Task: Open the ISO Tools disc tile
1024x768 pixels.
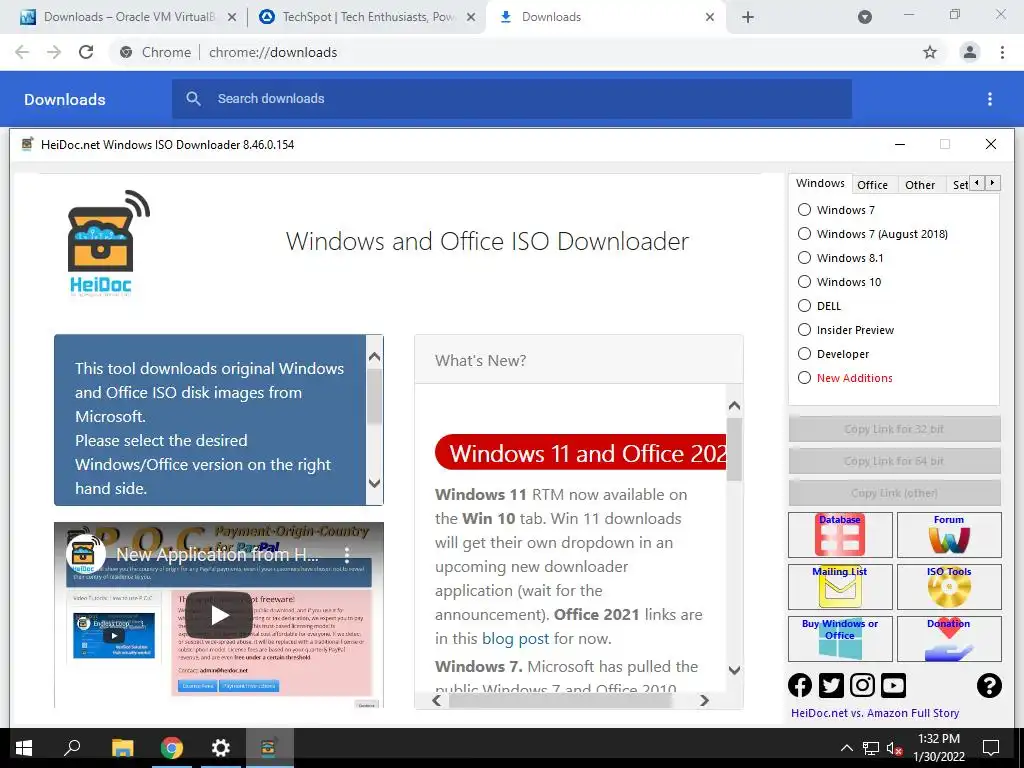Action: tap(949, 586)
